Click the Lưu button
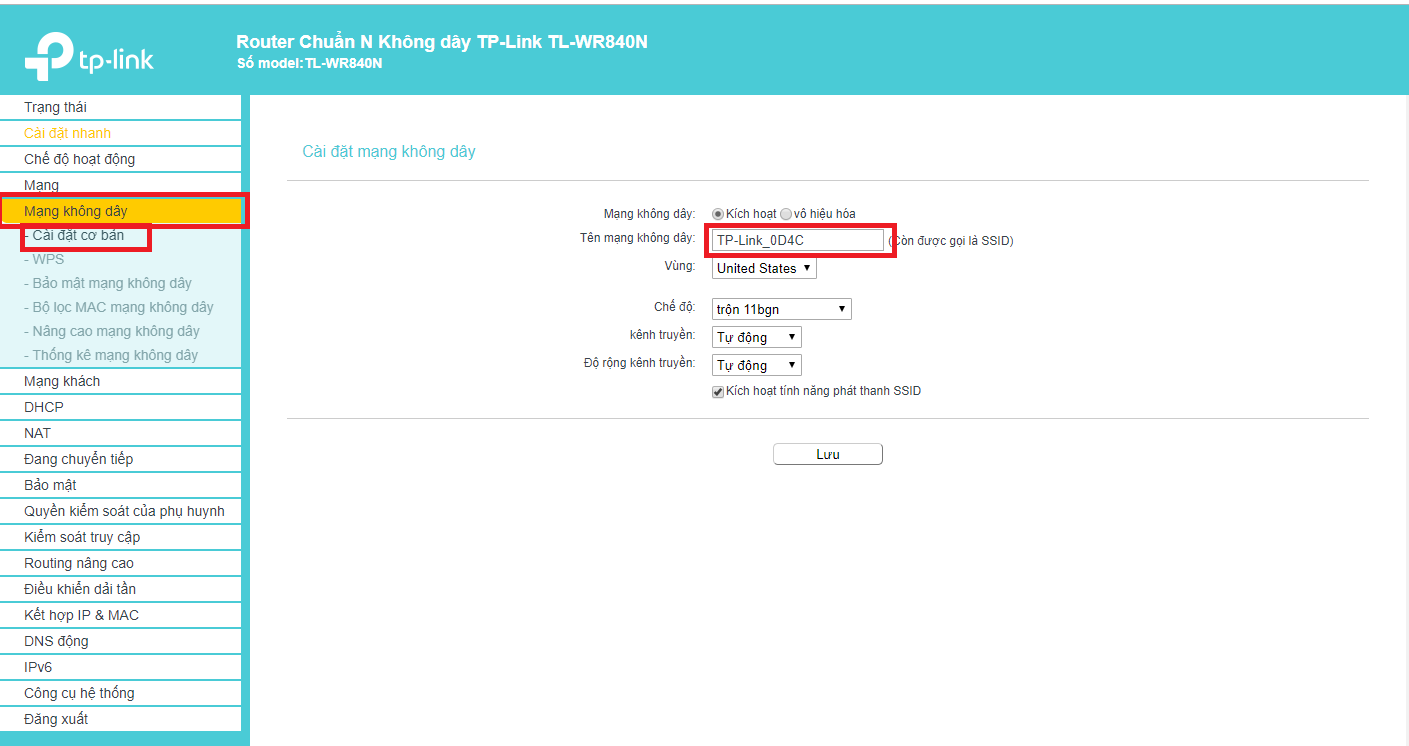Image resolution: width=1409 pixels, height=746 pixels. point(828,454)
